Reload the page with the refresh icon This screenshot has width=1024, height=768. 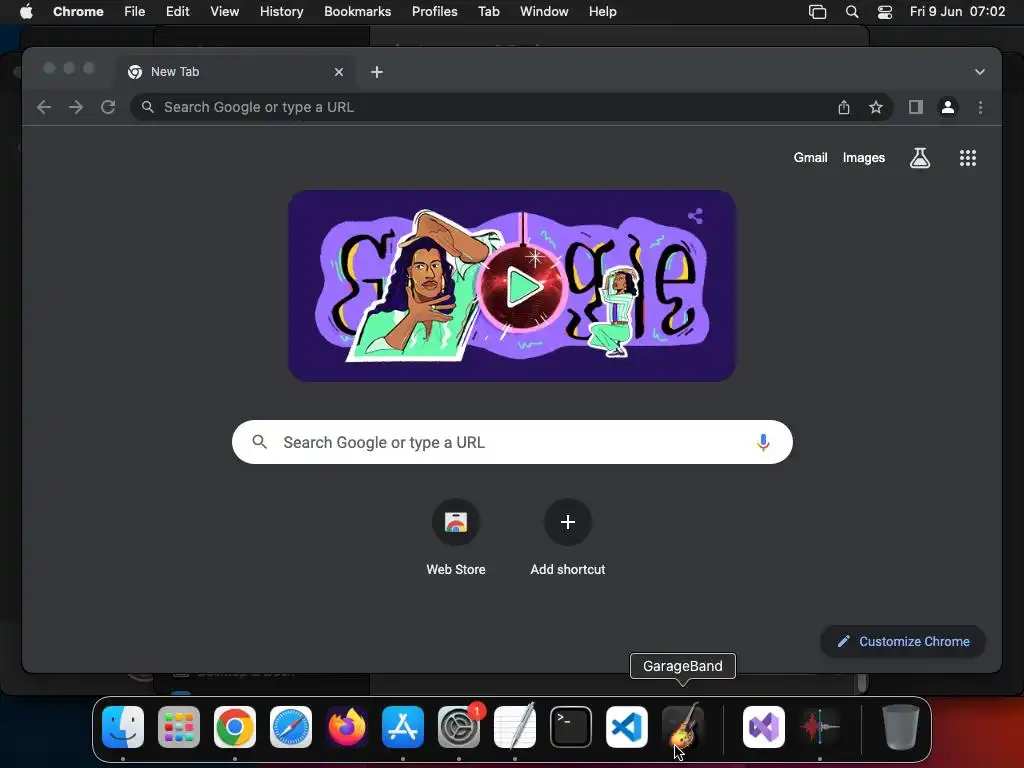(x=108, y=107)
